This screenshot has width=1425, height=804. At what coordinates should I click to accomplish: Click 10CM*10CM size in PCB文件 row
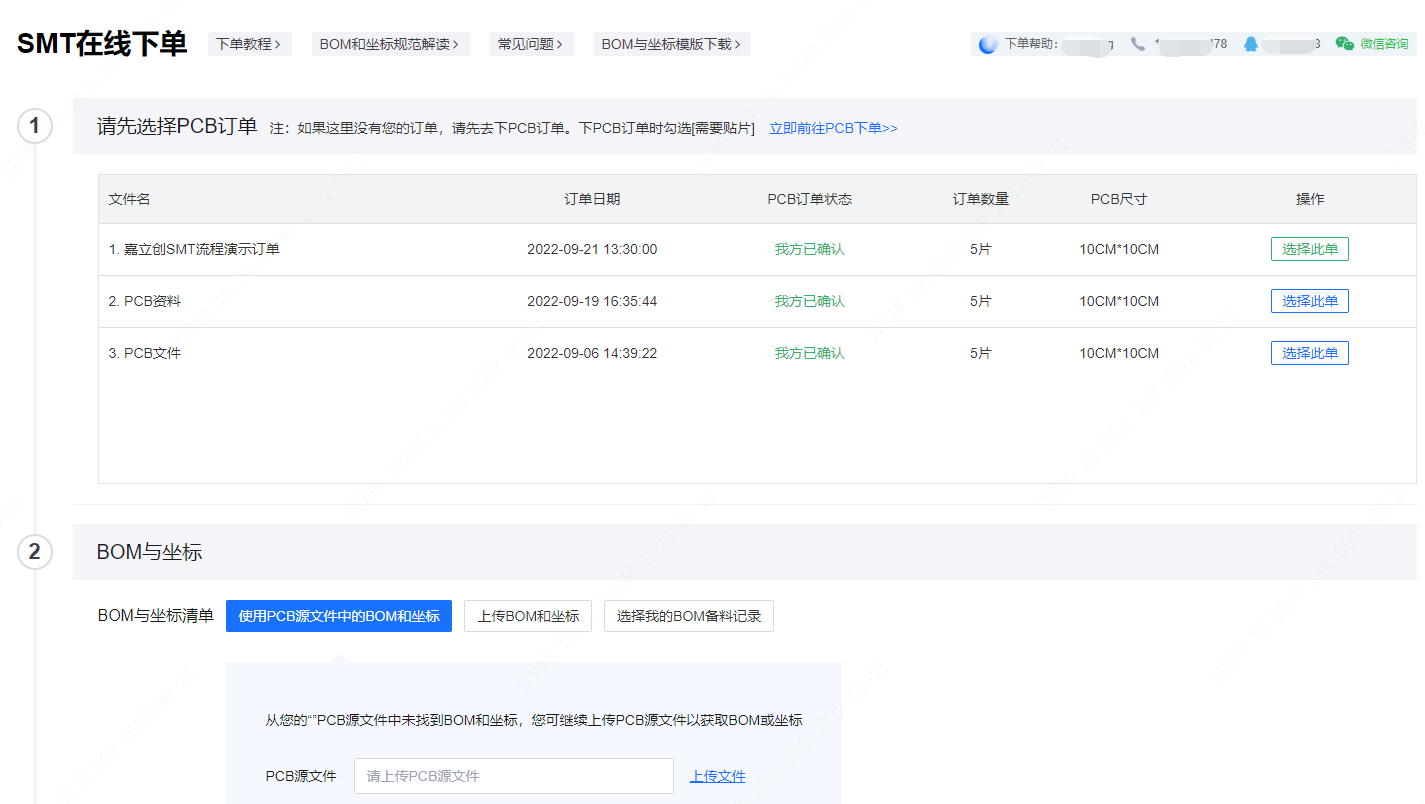1119,353
